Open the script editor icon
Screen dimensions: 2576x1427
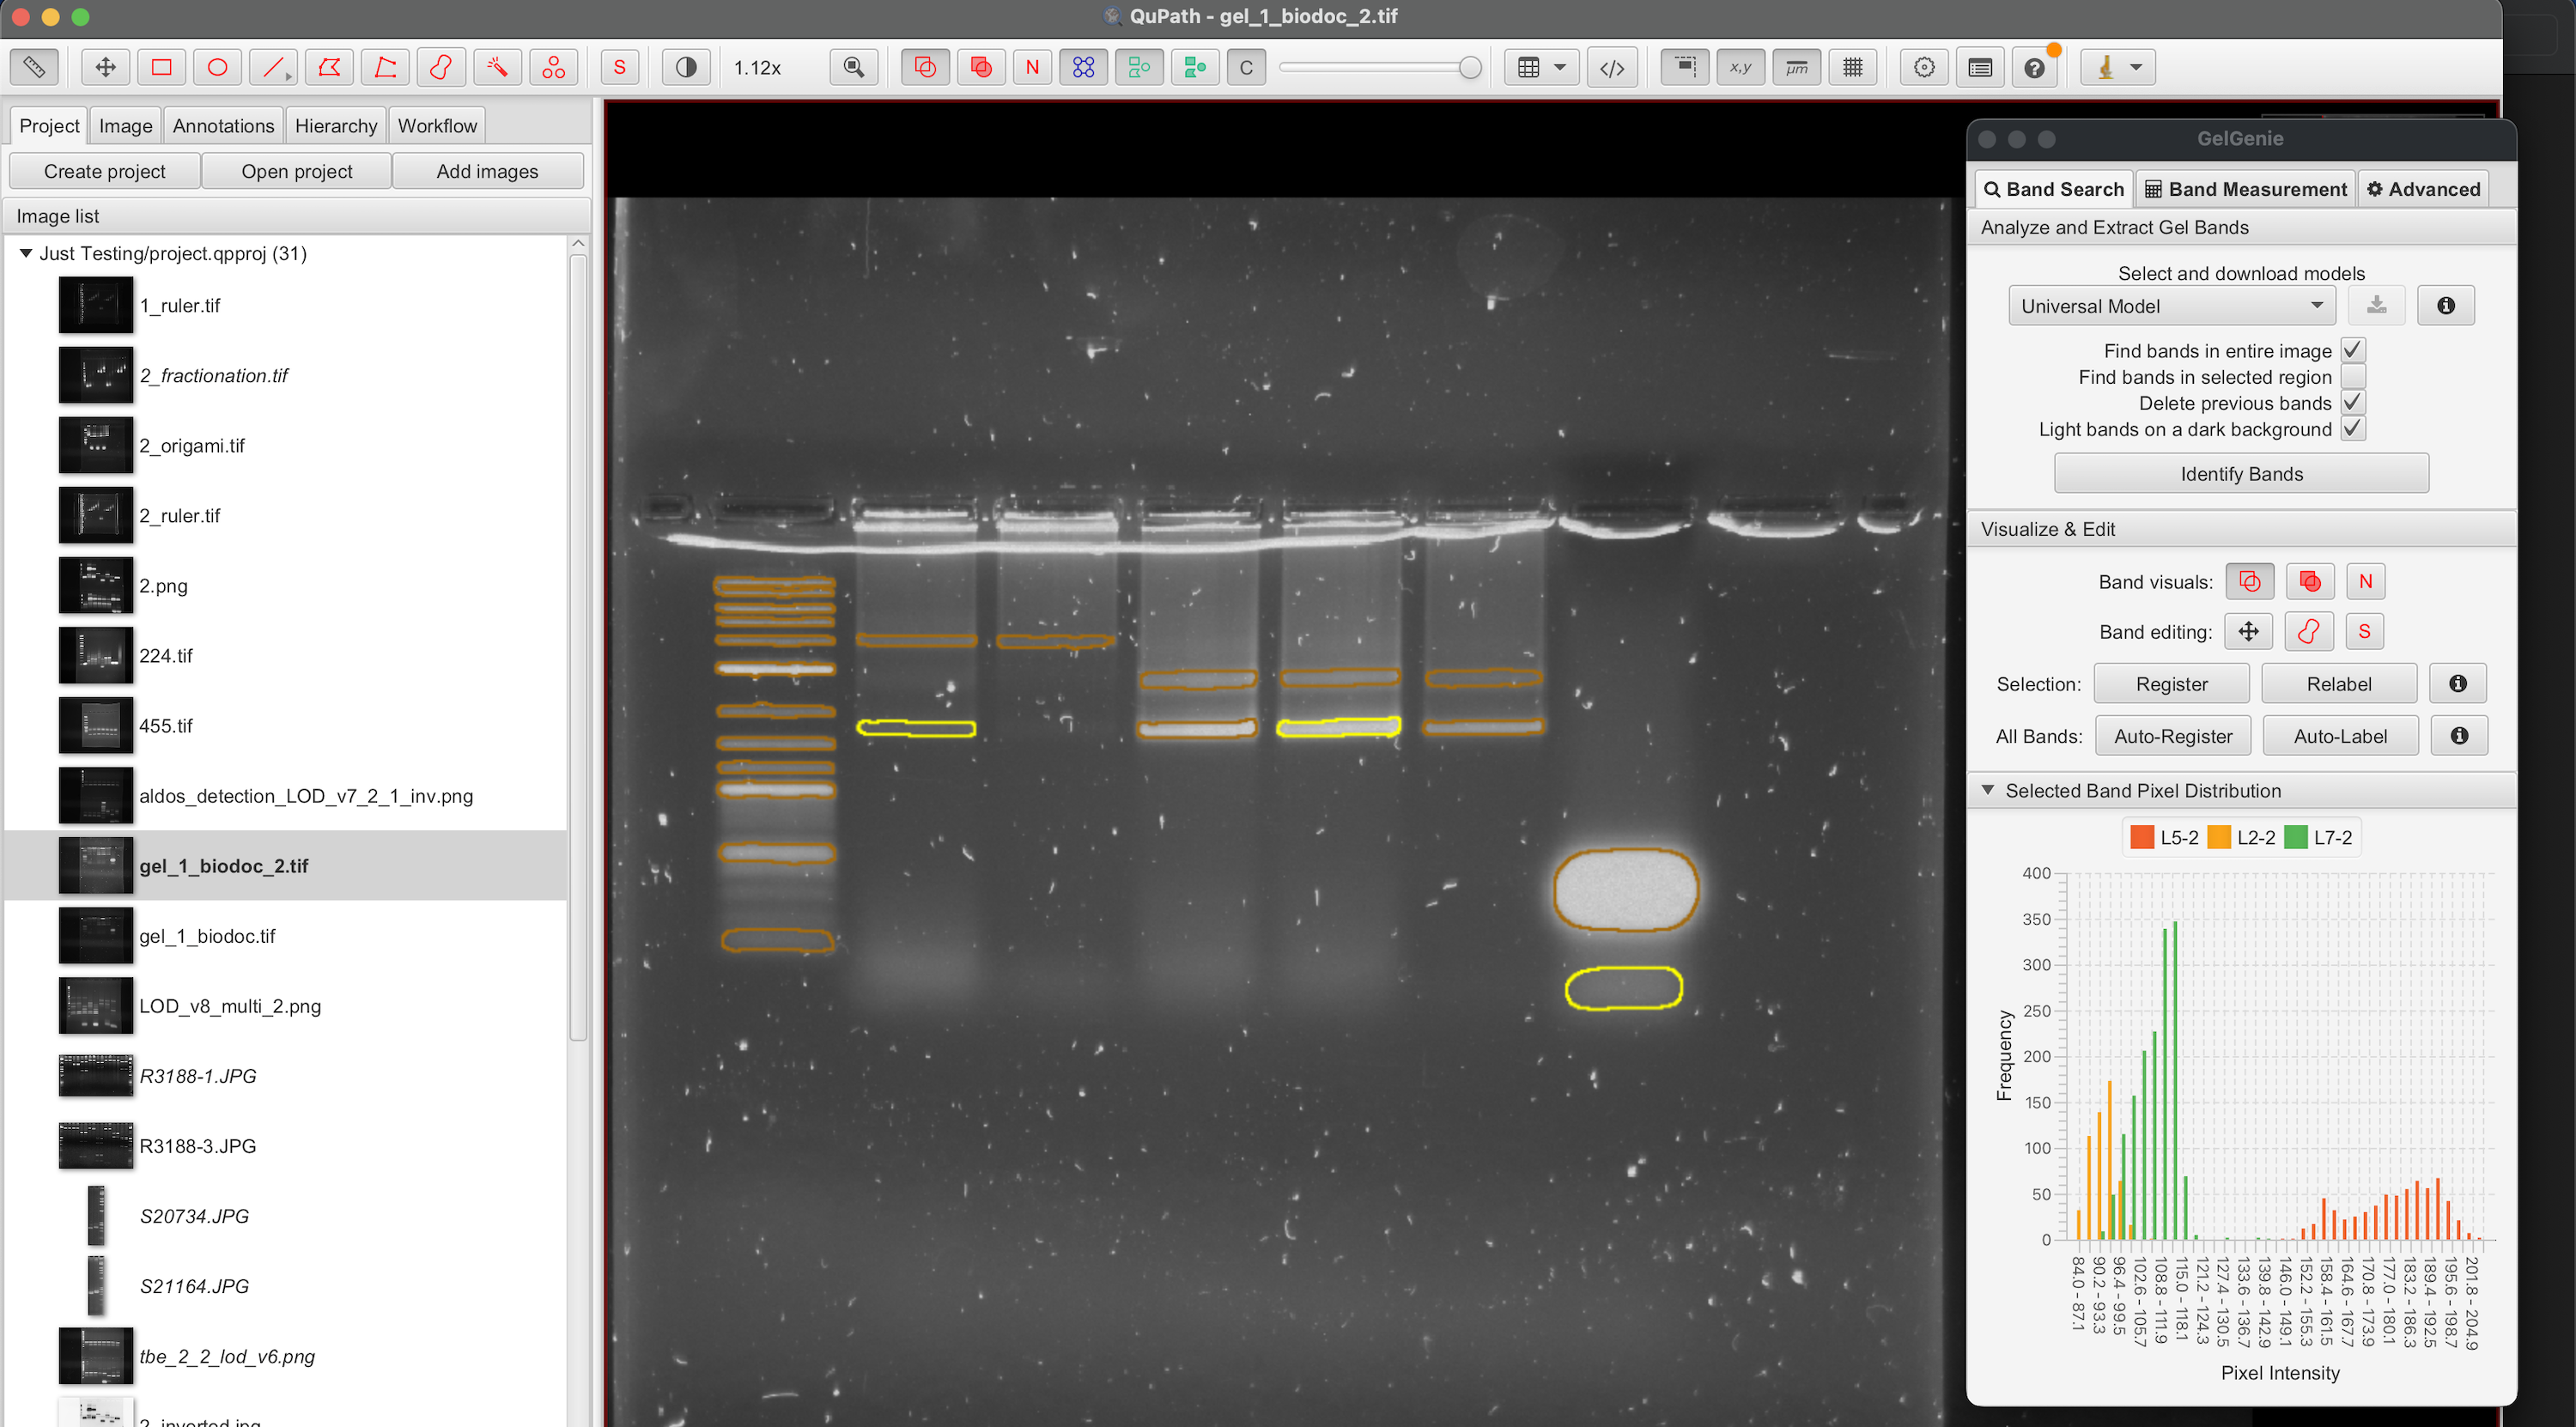(1612, 67)
